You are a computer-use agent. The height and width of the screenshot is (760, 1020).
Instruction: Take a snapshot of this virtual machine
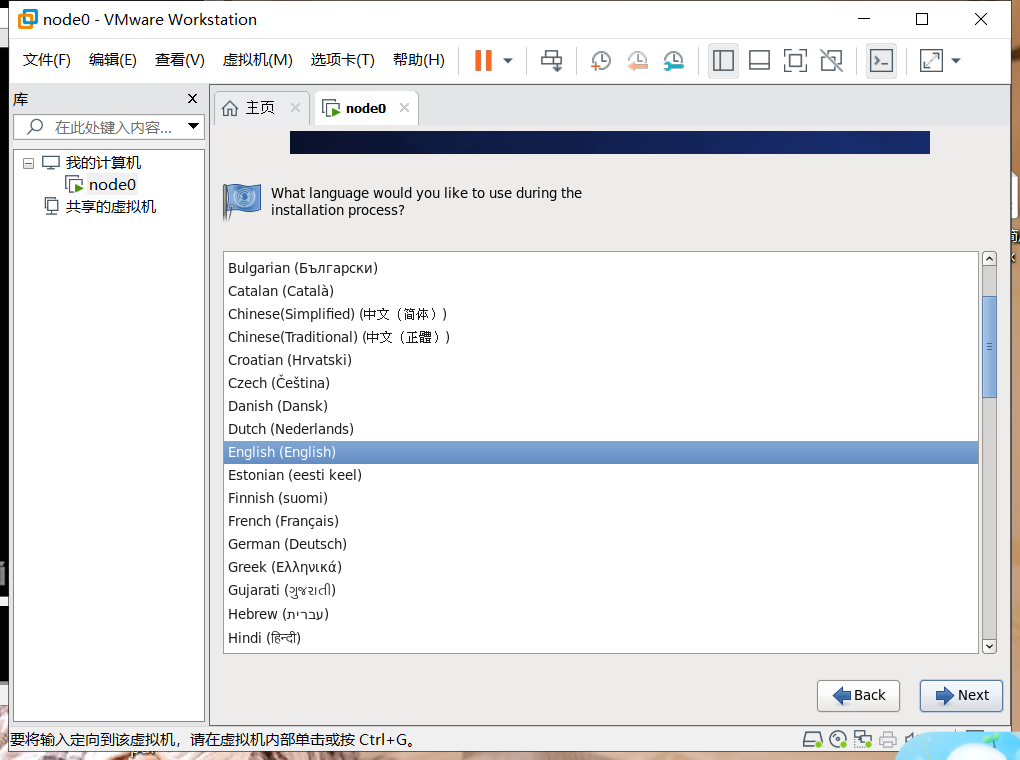(x=600, y=61)
